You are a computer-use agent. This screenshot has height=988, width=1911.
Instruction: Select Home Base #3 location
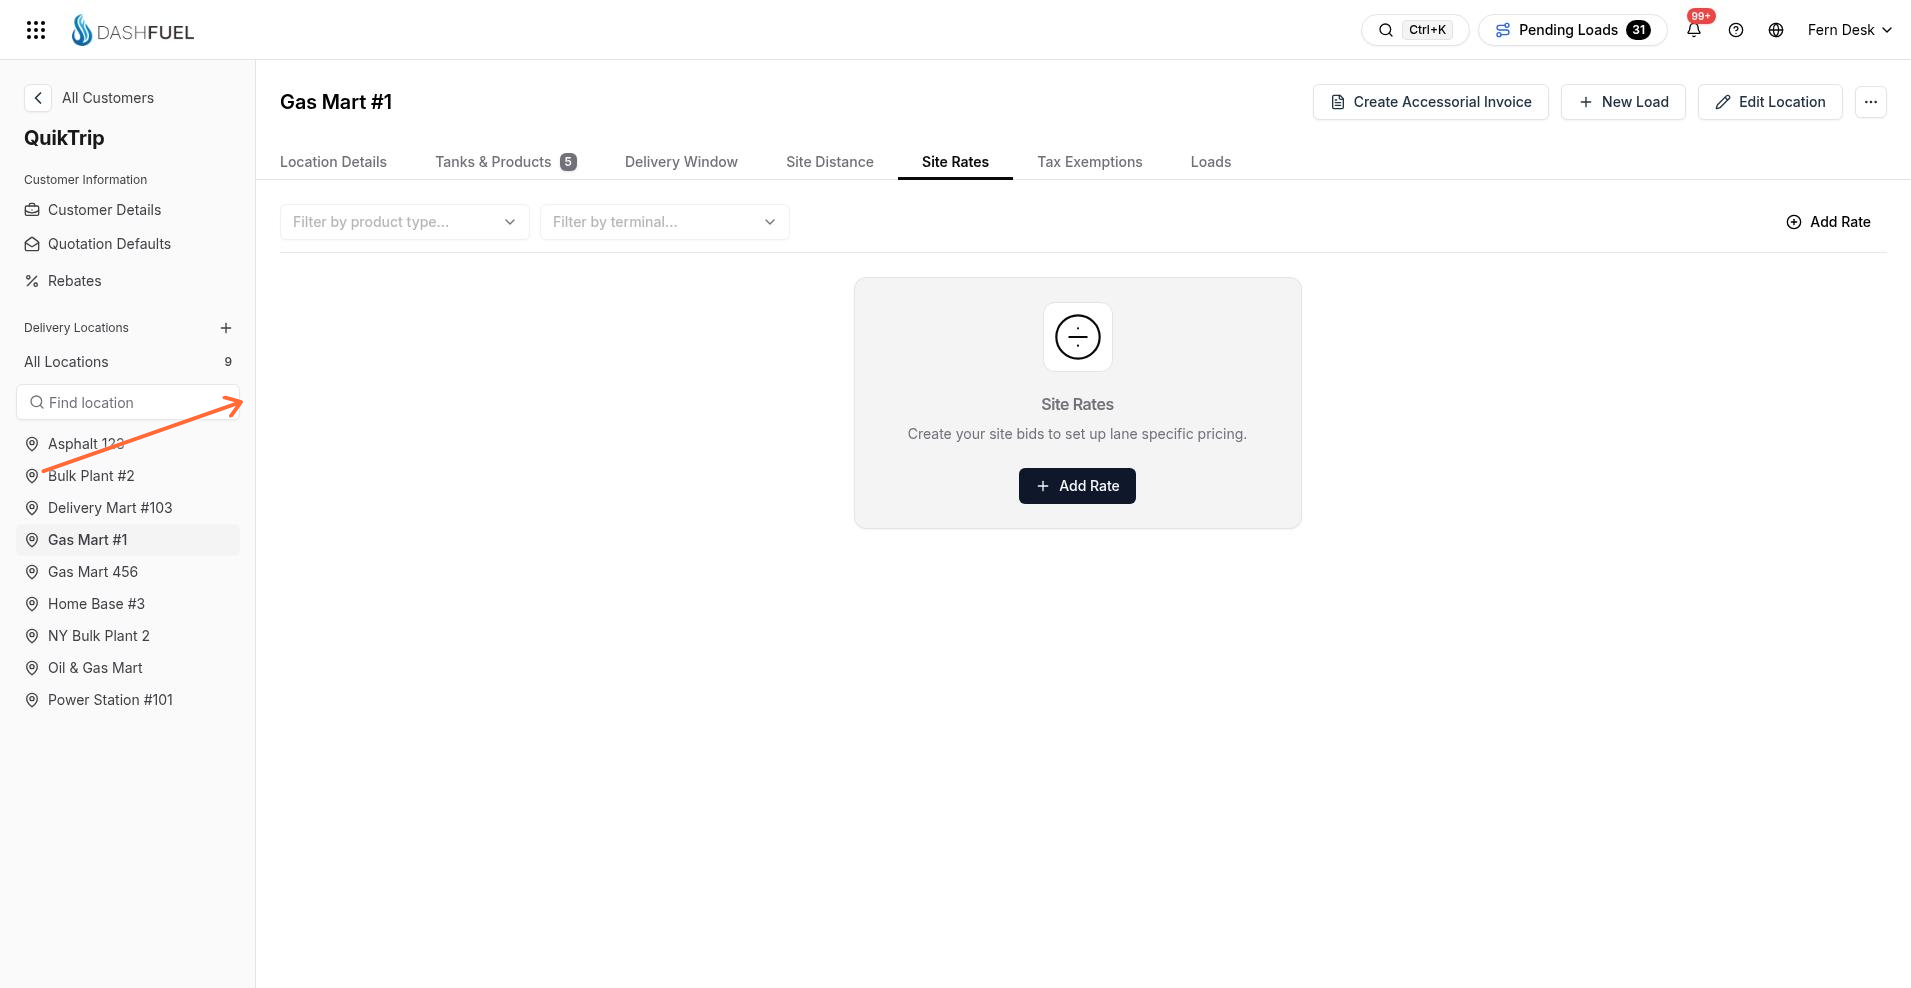128,604
